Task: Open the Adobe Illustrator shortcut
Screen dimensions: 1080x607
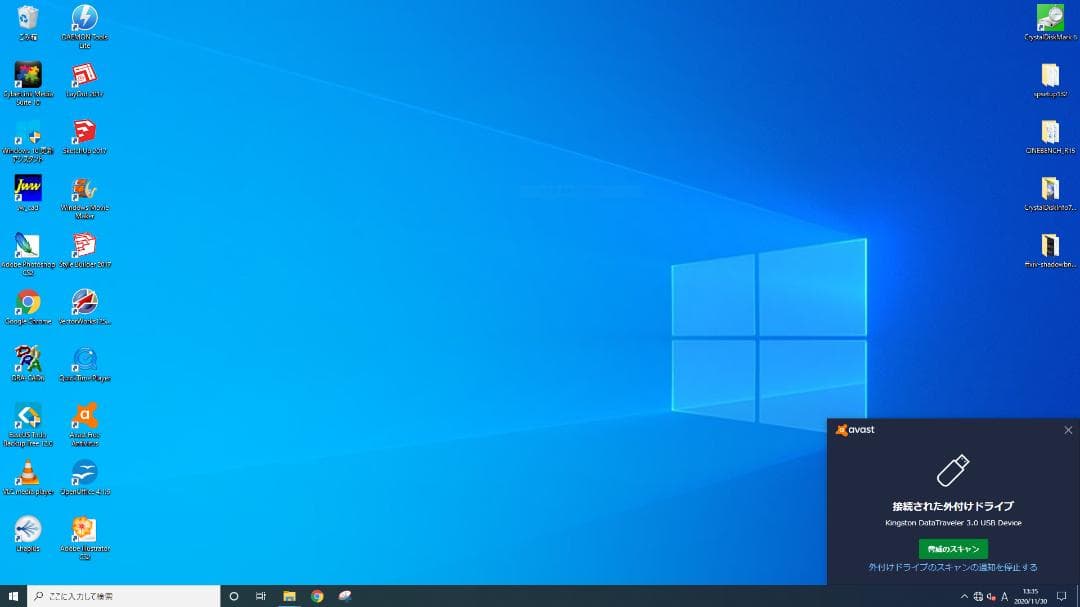Action: tap(84, 528)
